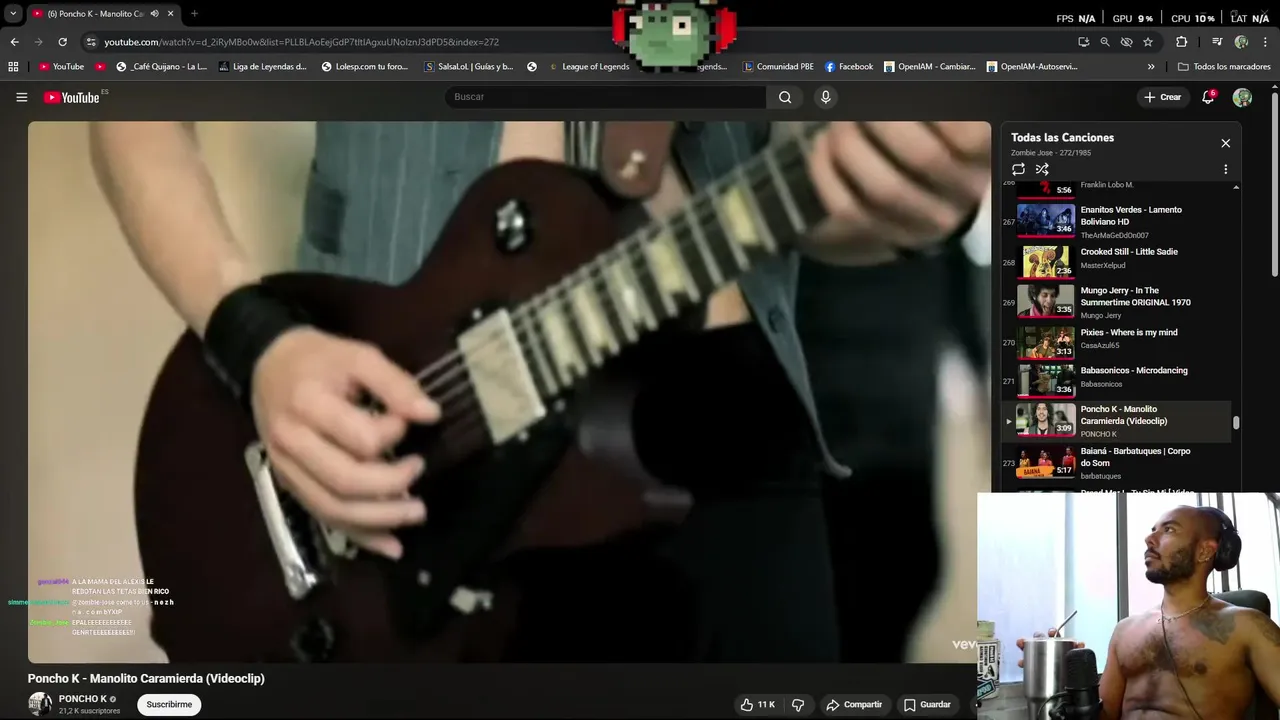Open Café Quijano bookmark
This screenshot has height=720, width=1280.
coord(161,67)
